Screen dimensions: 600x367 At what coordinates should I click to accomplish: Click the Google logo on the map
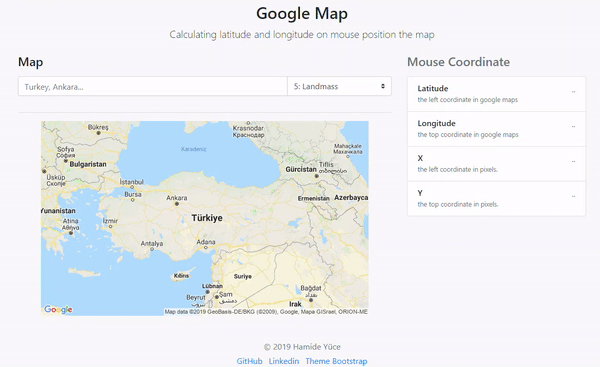pos(58,309)
